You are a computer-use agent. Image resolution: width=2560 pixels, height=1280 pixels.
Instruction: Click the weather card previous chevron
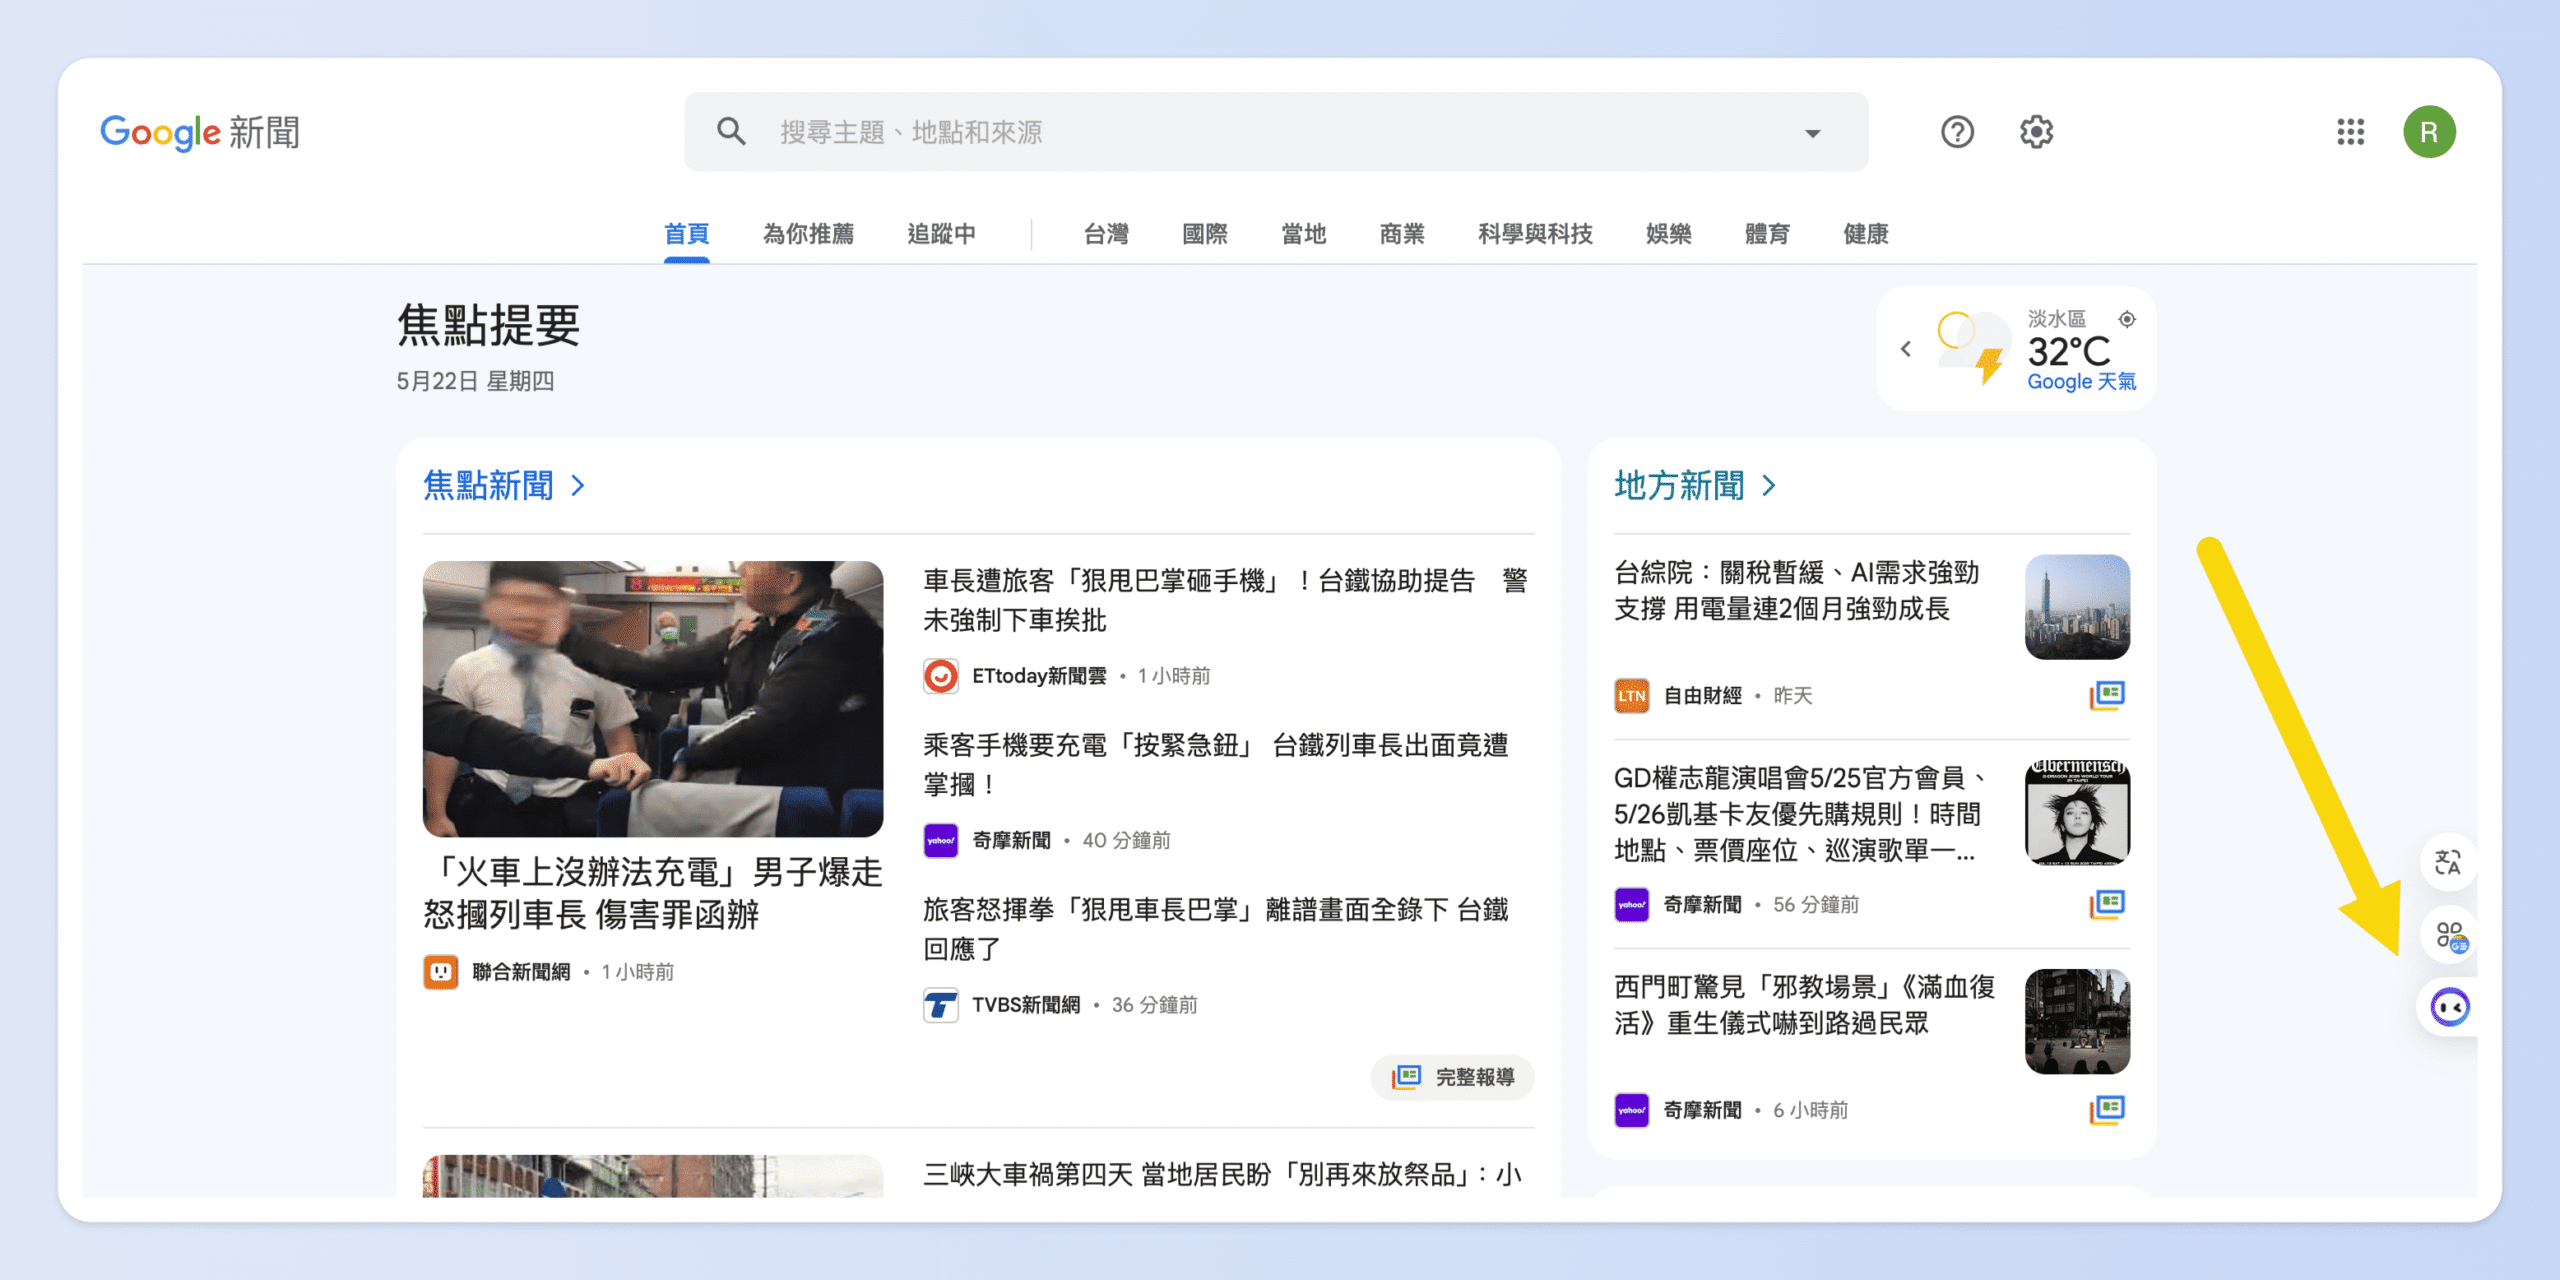click(1906, 349)
